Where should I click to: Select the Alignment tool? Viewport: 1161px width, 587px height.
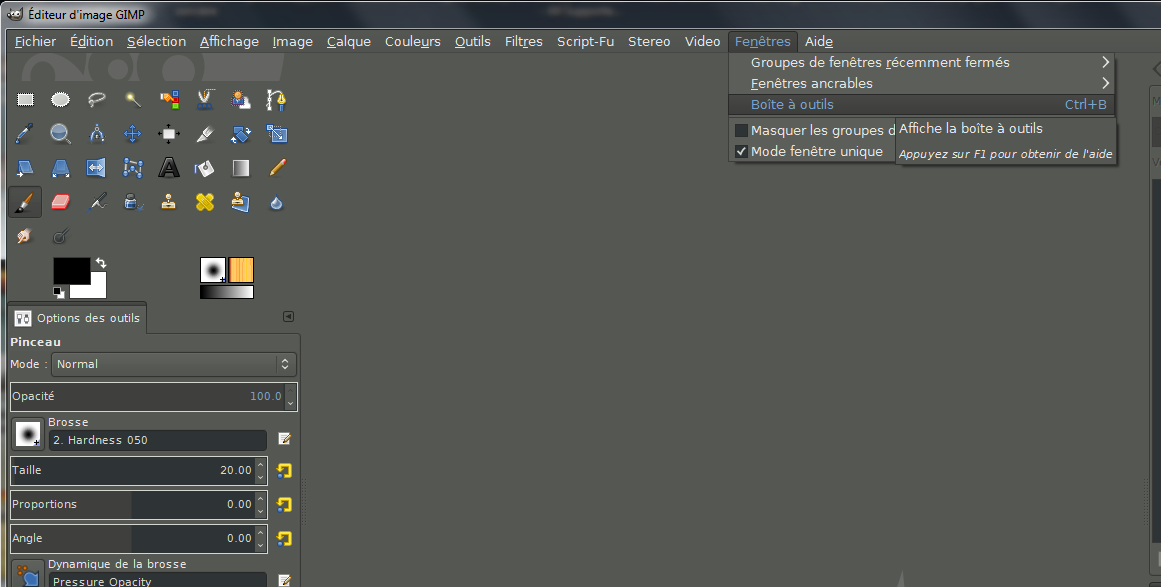tap(169, 134)
